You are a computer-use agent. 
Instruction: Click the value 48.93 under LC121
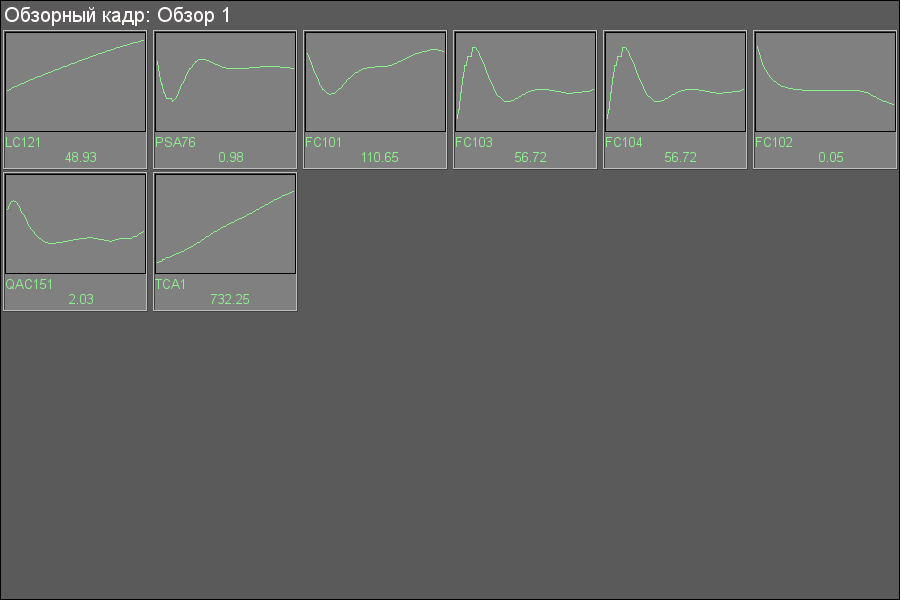80,158
